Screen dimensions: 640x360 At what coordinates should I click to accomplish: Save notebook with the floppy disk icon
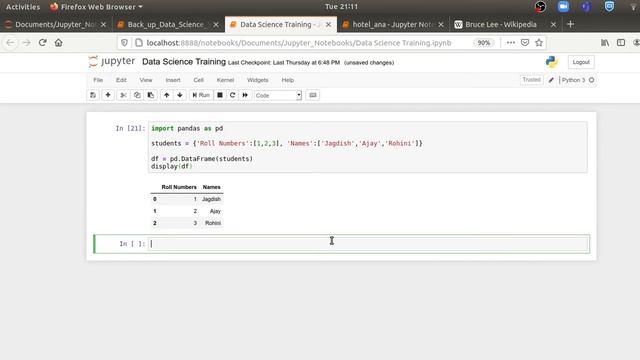click(x=93, y=95)
